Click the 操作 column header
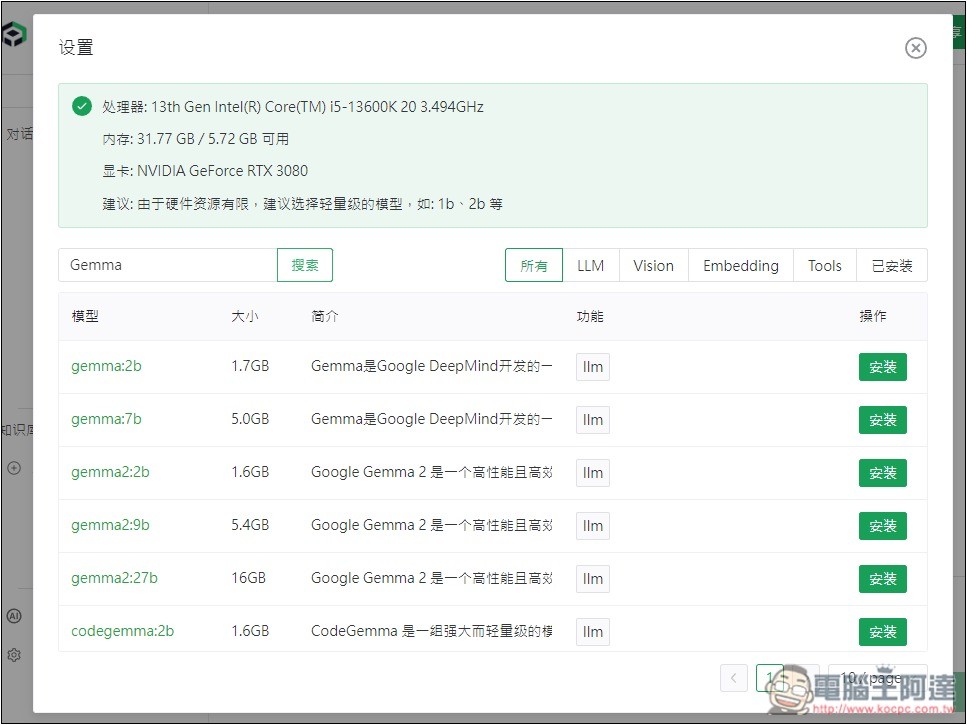Screen dimensions: 967x725 873,316
